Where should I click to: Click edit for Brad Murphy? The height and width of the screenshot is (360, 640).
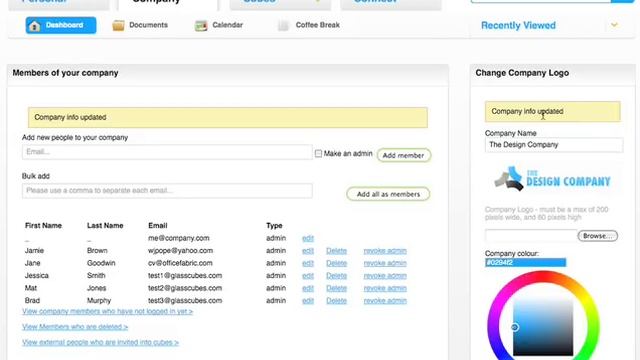308,301
